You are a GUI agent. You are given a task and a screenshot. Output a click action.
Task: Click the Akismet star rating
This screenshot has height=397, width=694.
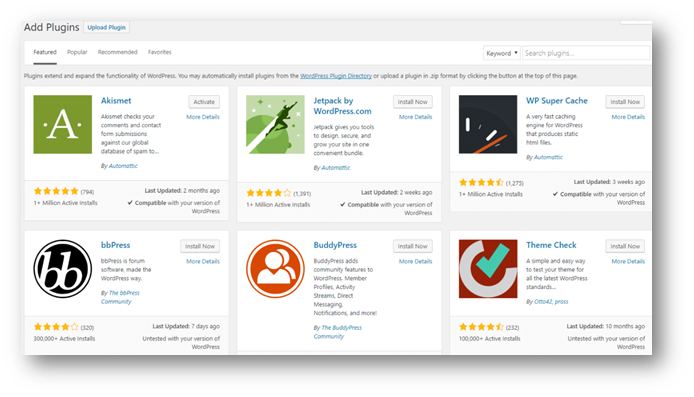(56, 191)
